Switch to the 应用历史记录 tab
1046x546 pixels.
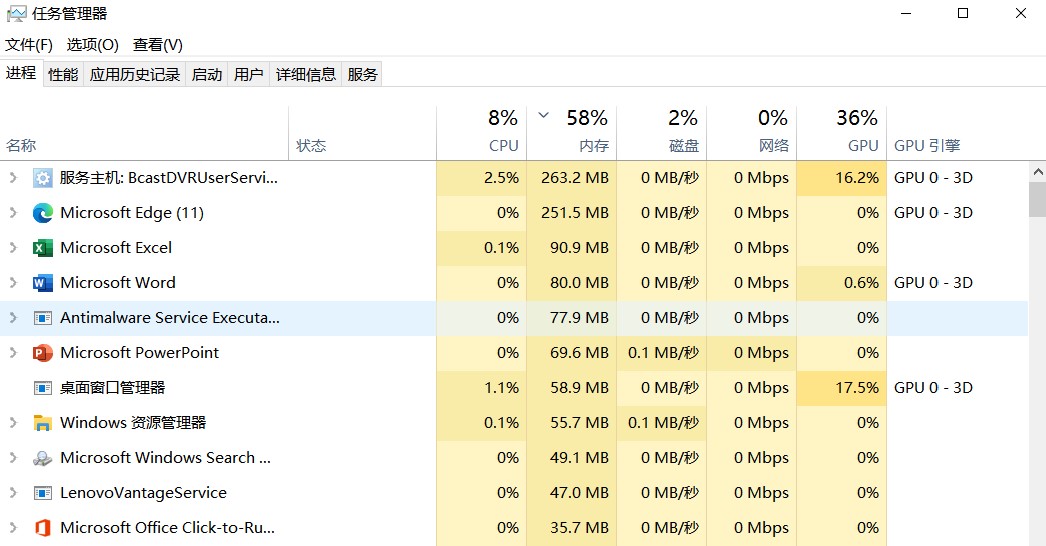point(135,74)
